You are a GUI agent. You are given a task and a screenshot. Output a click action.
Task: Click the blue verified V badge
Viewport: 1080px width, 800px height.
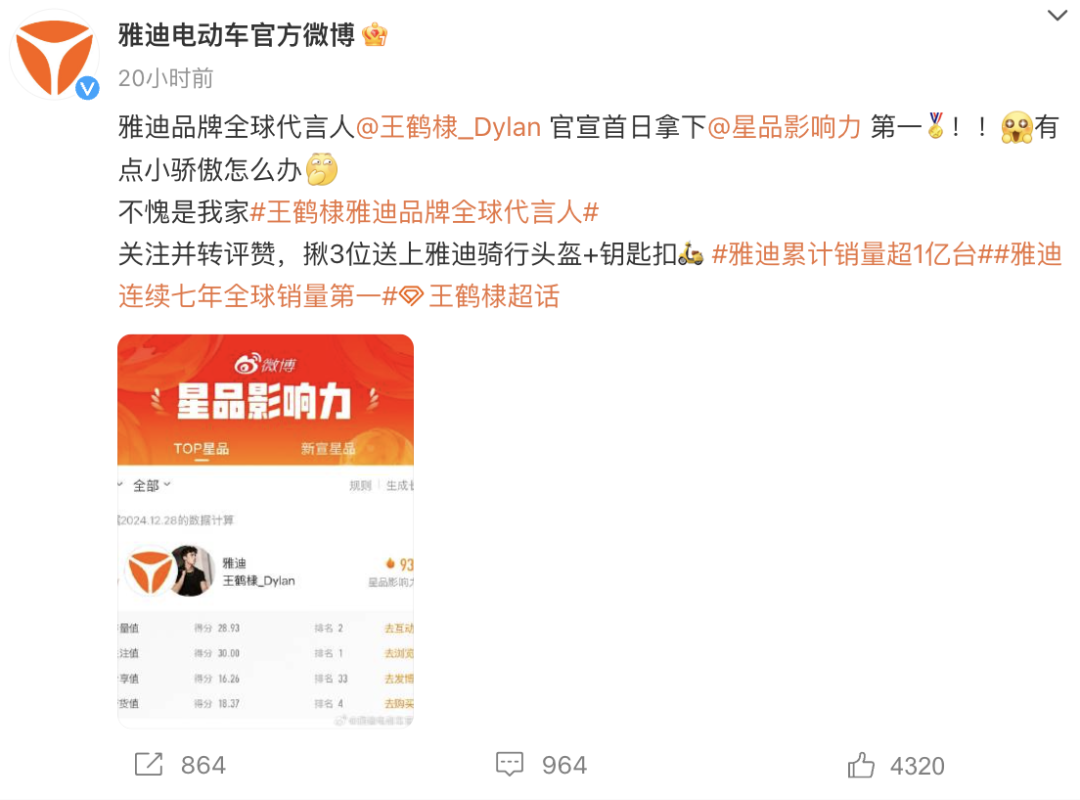pos(87,88)
